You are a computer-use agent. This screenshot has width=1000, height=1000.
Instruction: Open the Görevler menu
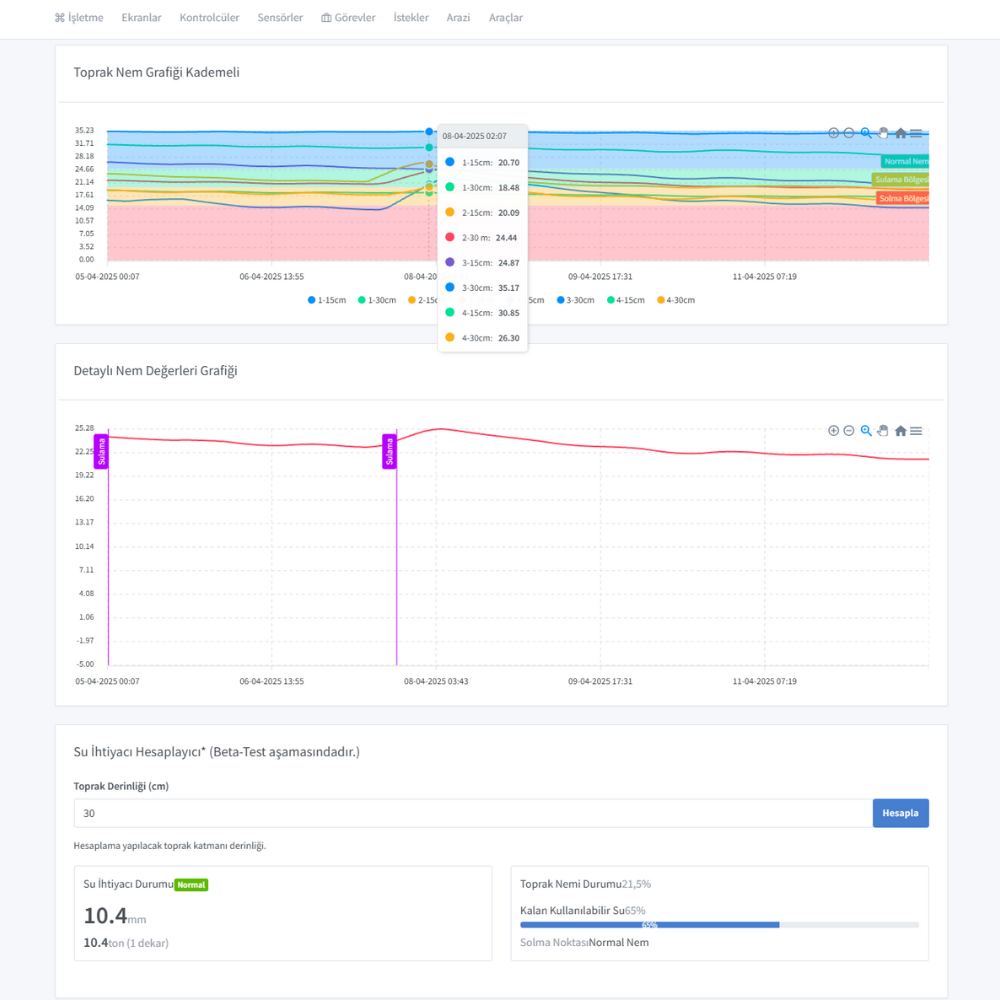348,17
